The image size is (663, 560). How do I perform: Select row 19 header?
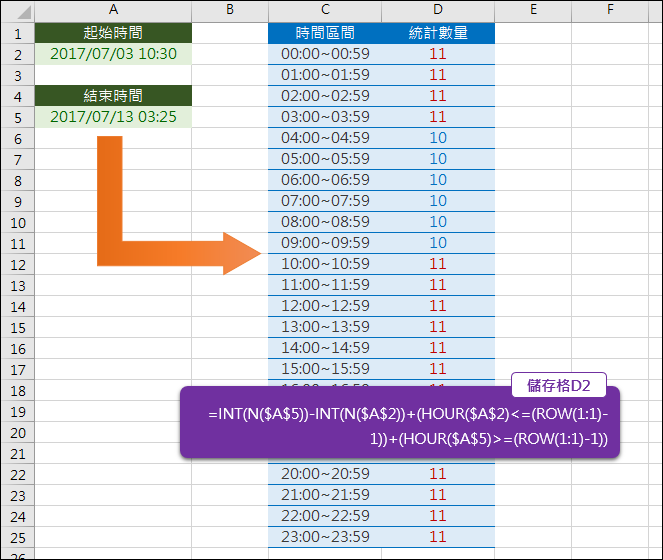click(x=18, y=411)
